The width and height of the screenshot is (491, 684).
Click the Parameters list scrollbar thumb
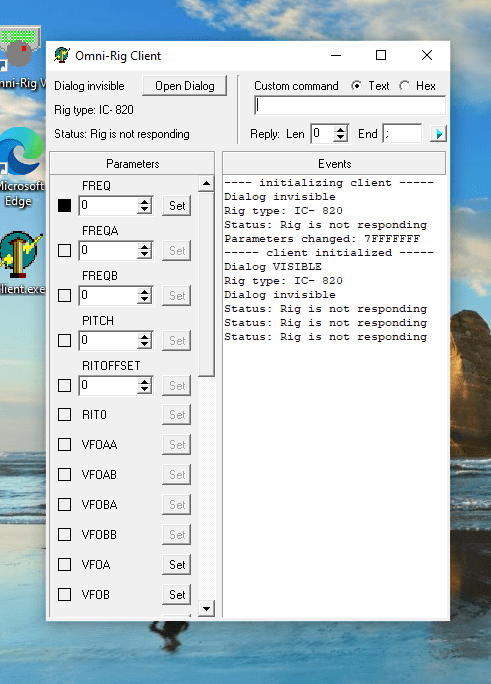206,284
